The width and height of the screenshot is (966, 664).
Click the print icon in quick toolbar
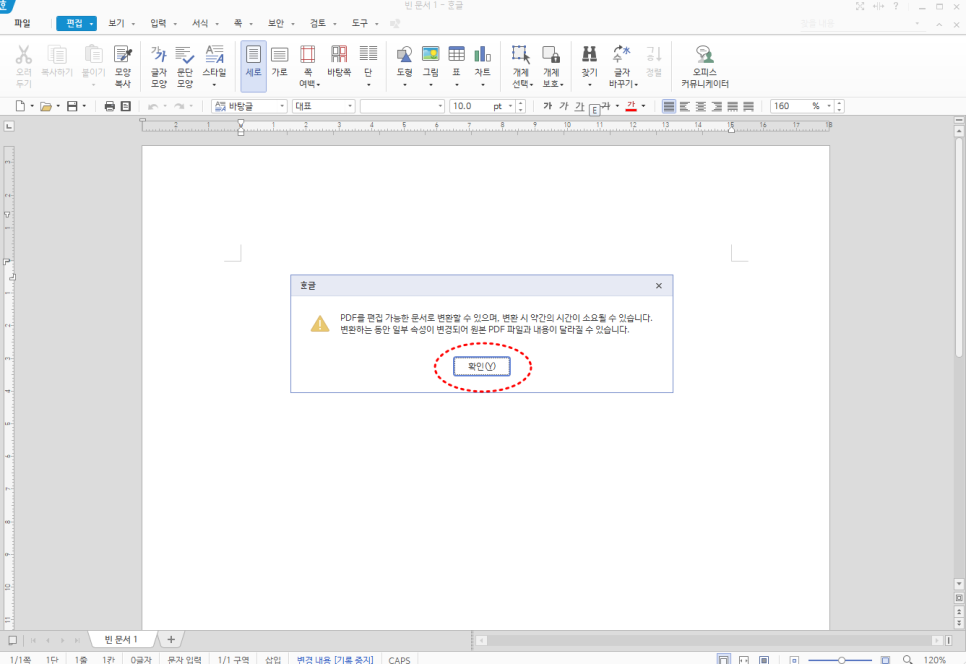coord(110,106)
